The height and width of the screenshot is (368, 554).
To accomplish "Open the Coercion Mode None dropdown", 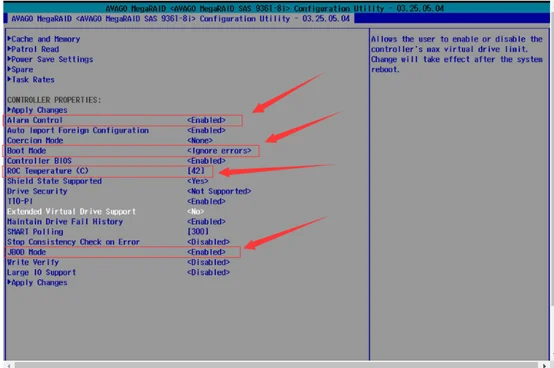I will coord(200,141).
